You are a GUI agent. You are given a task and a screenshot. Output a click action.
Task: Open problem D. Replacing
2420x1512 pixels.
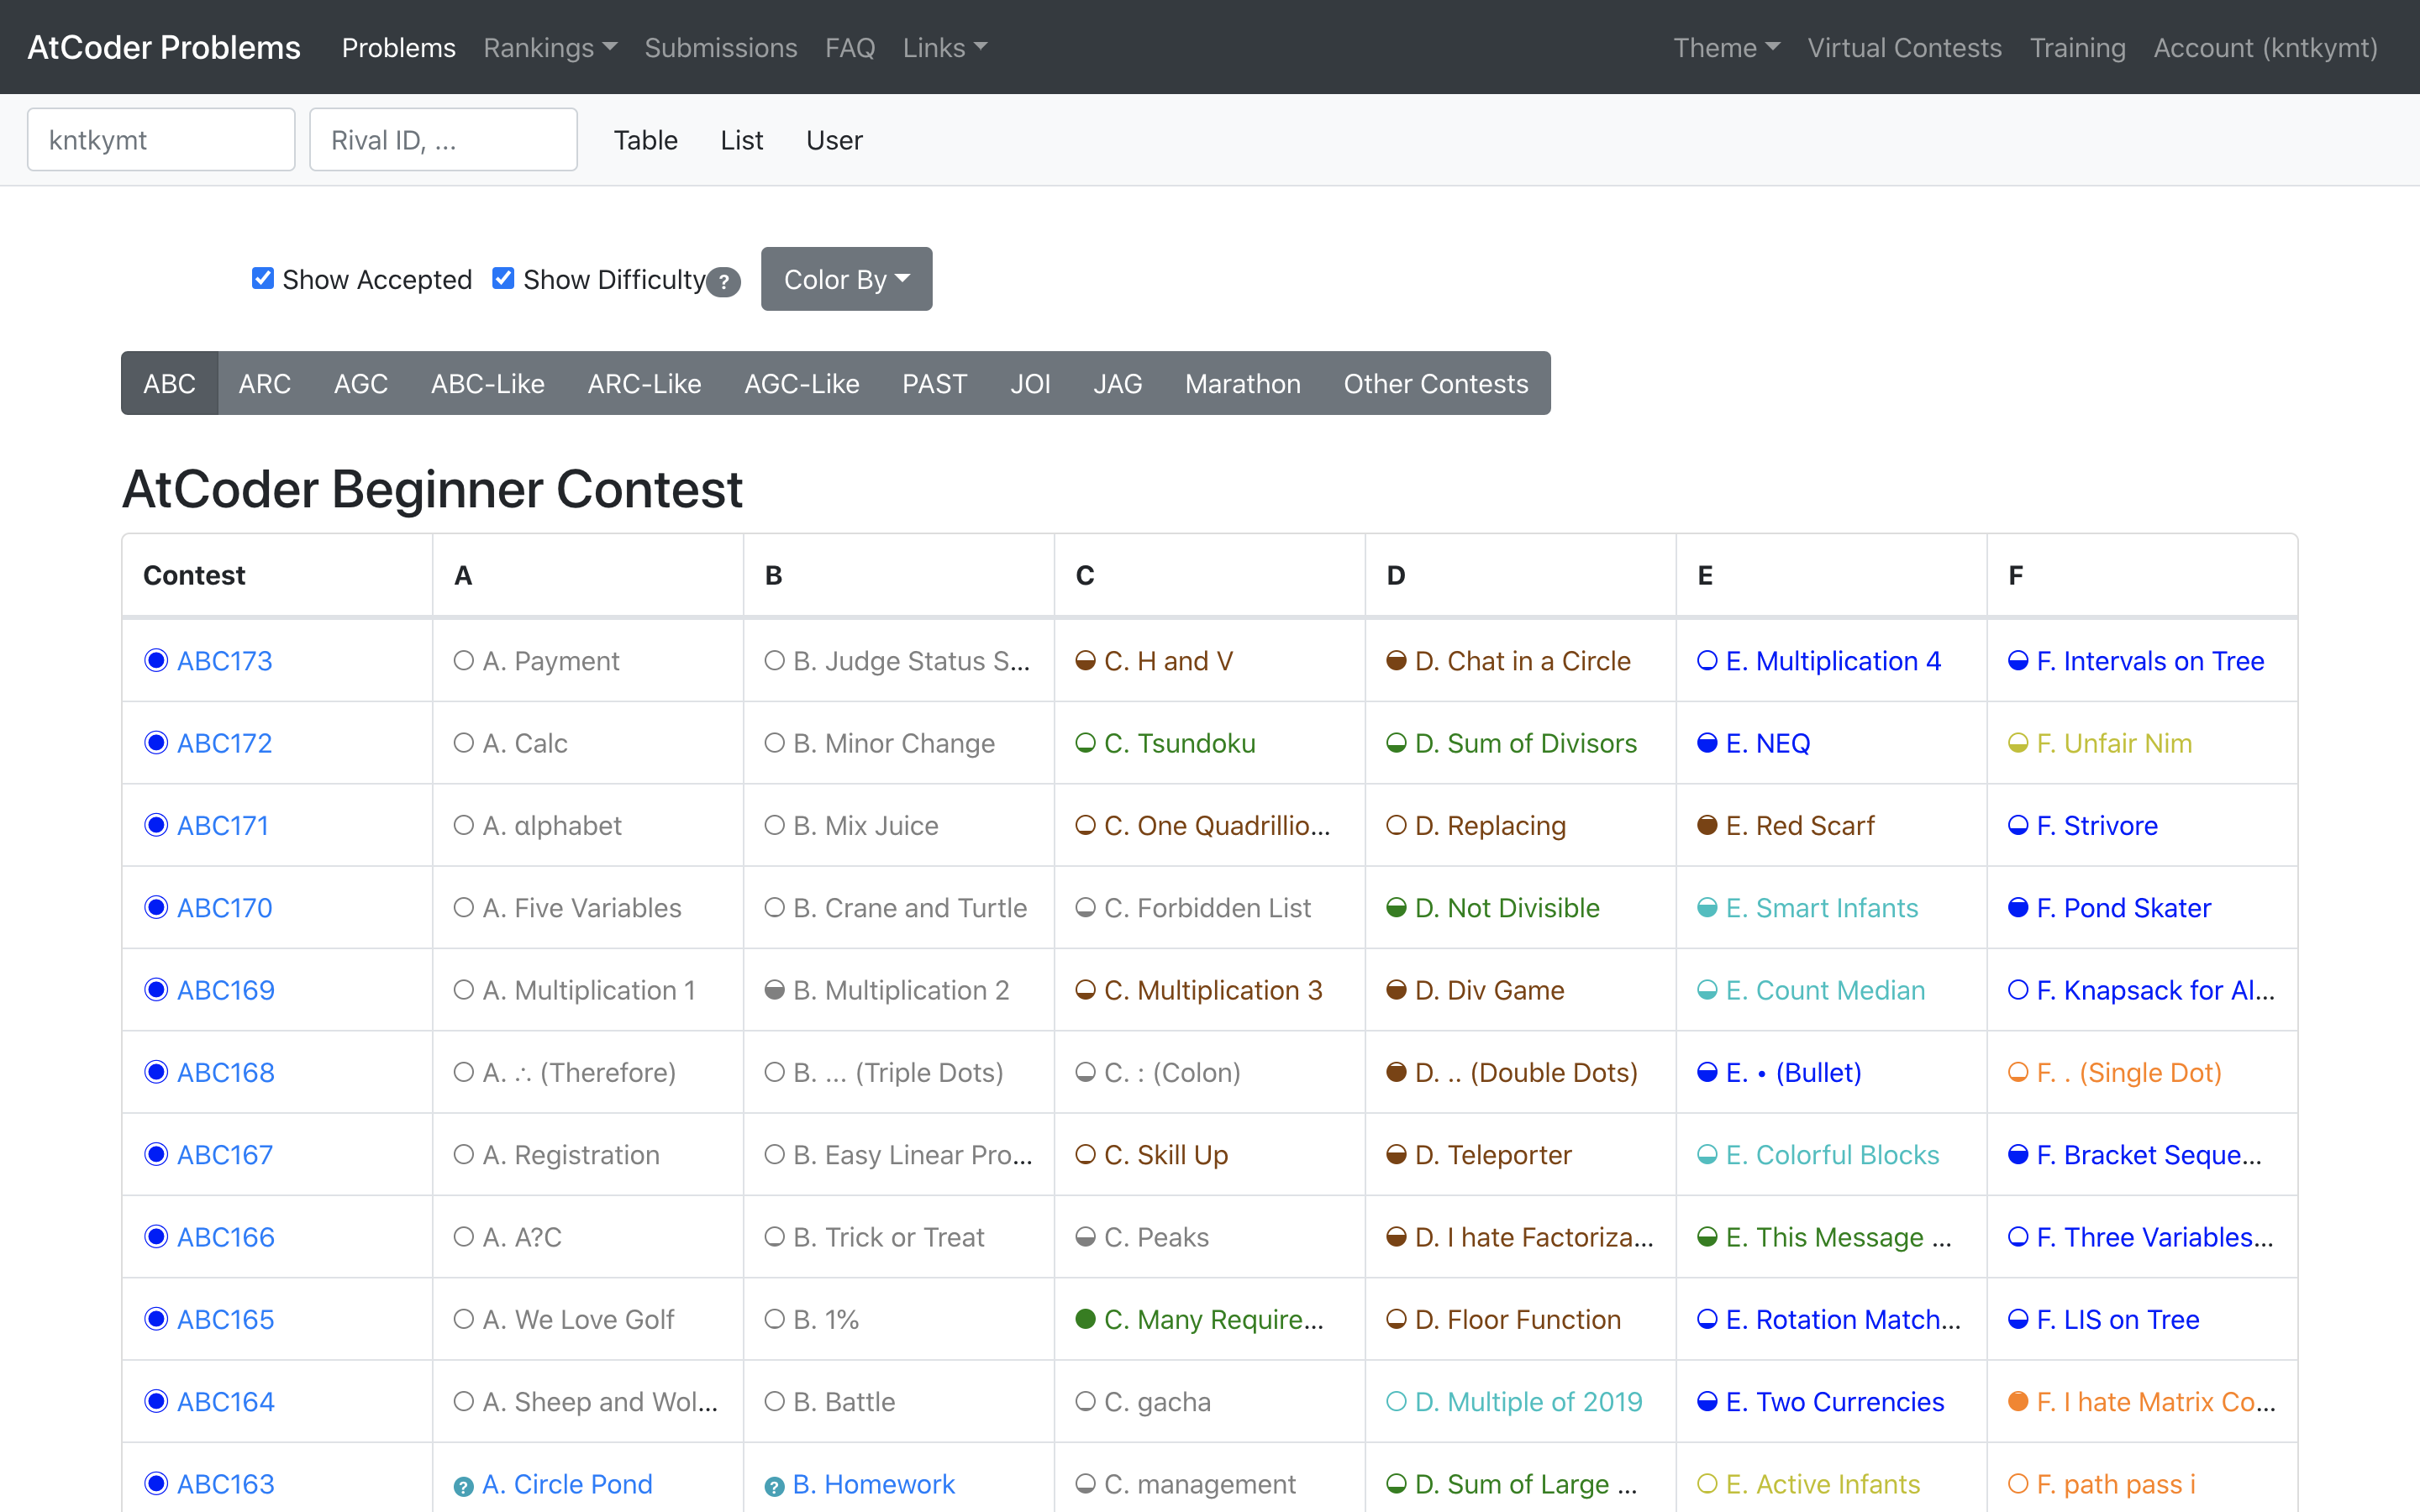1491,825
